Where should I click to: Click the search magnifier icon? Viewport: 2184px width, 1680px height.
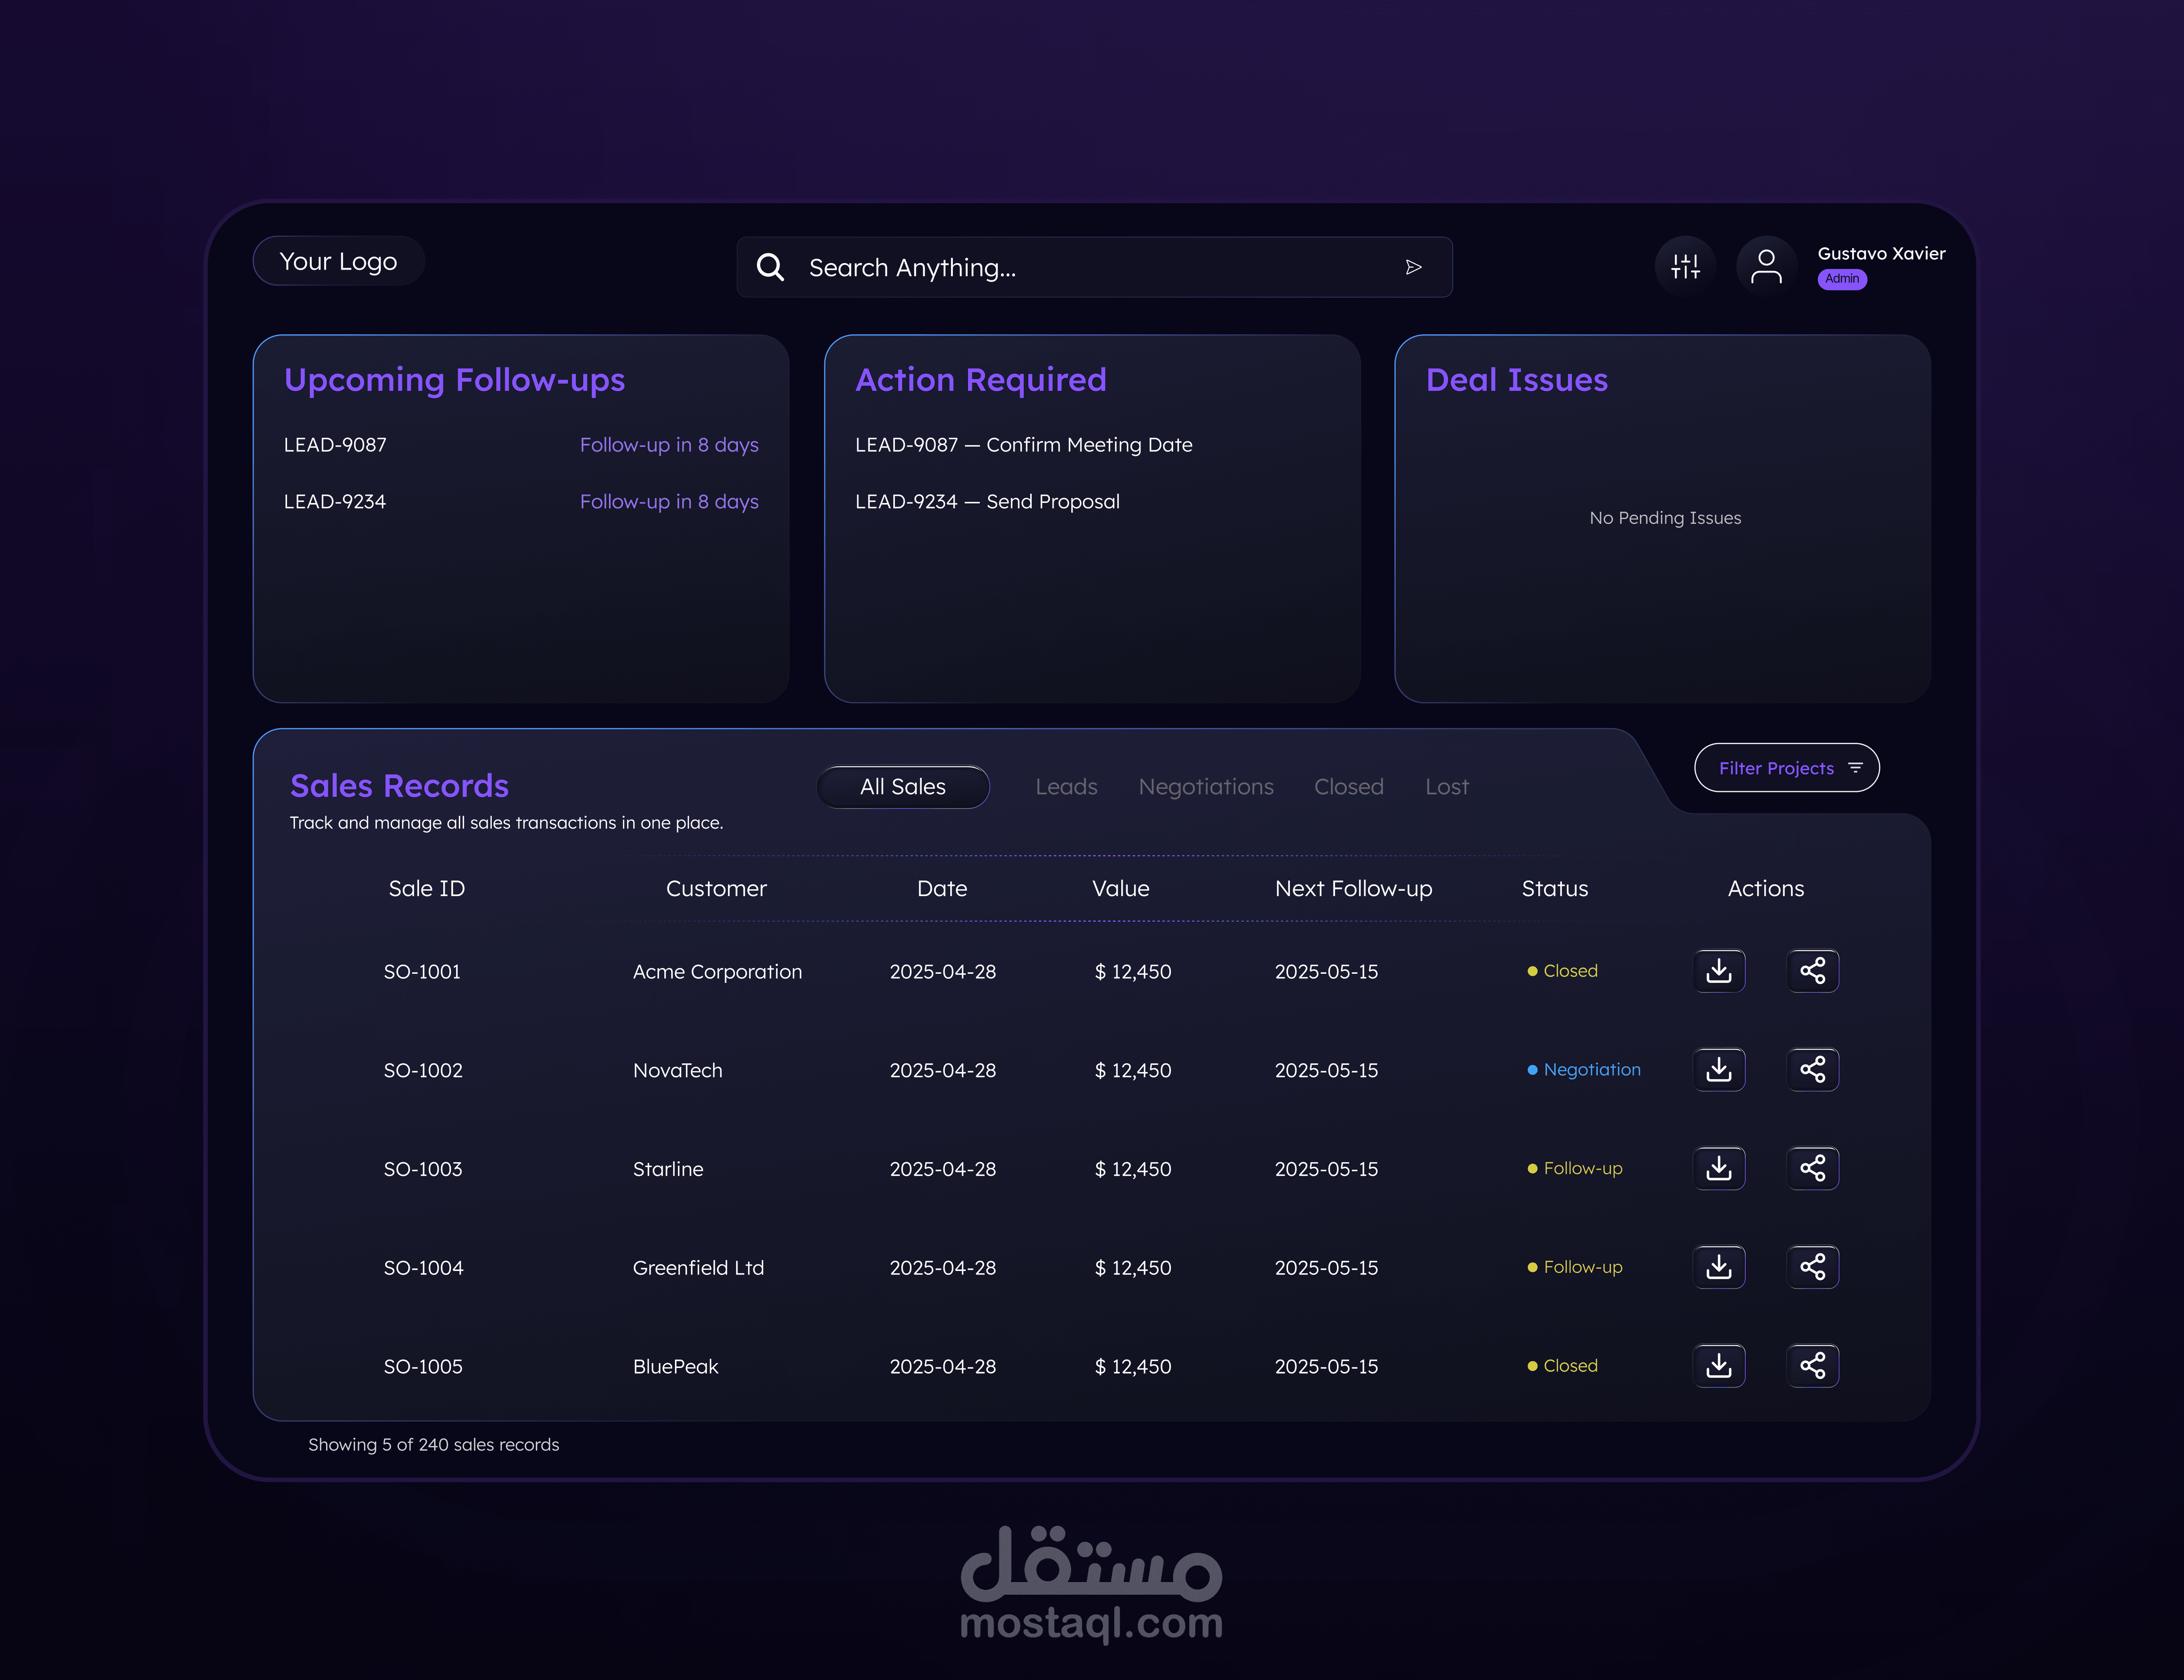click(x=770, y=267)
